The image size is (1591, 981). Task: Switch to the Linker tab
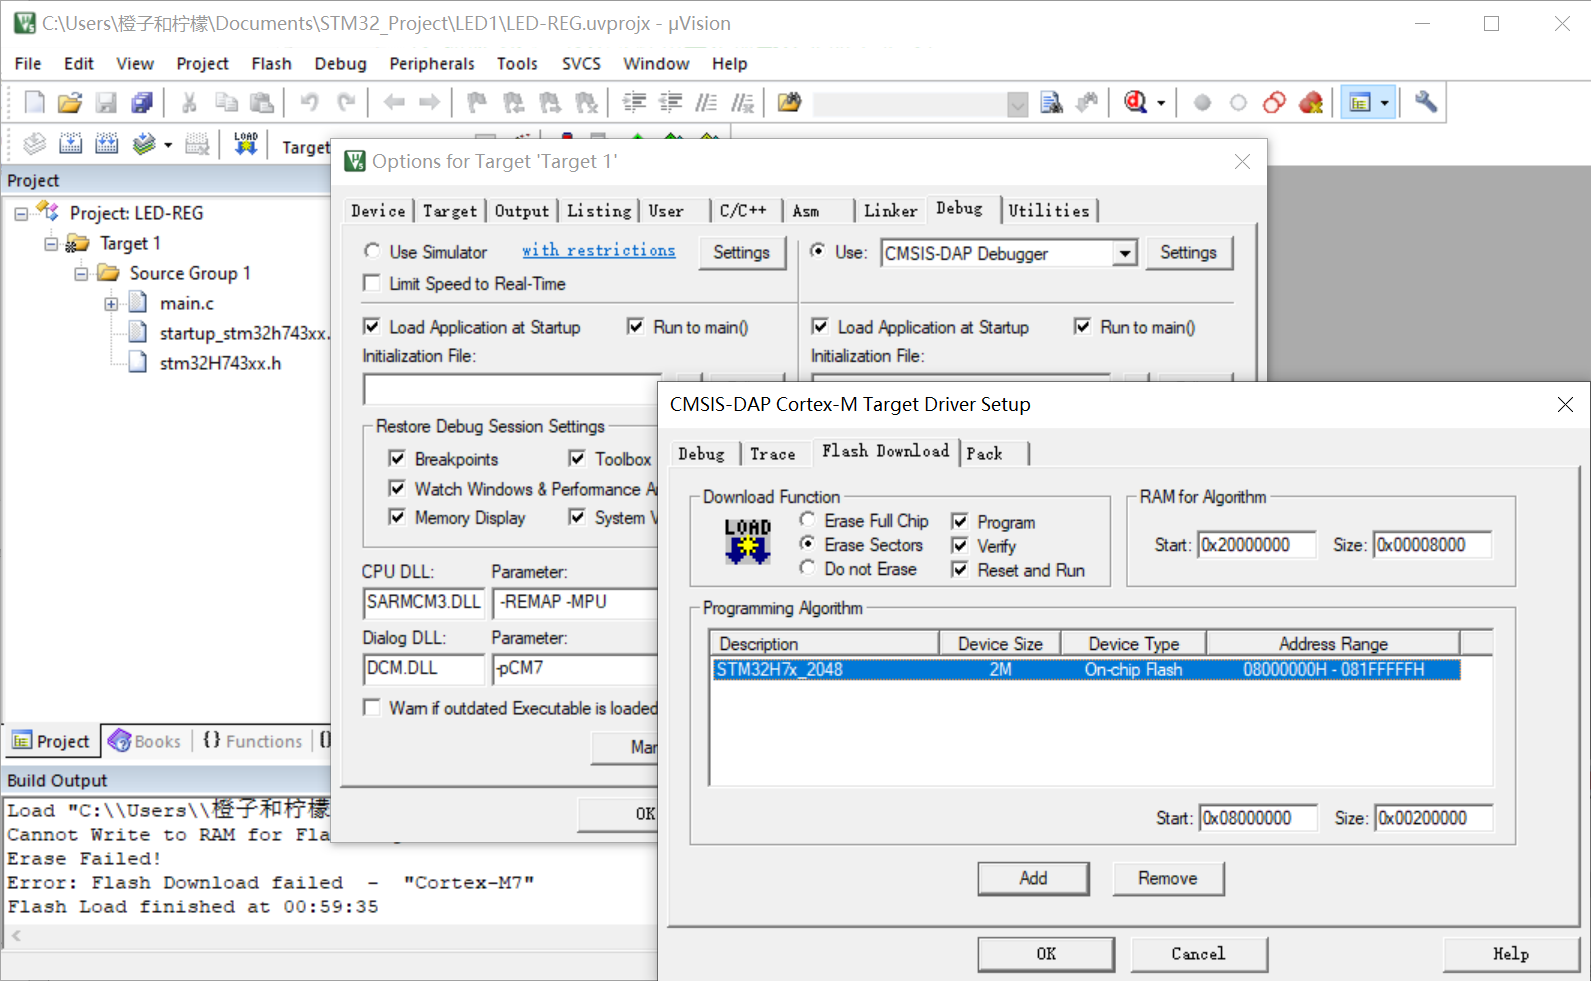click(890, 211)
